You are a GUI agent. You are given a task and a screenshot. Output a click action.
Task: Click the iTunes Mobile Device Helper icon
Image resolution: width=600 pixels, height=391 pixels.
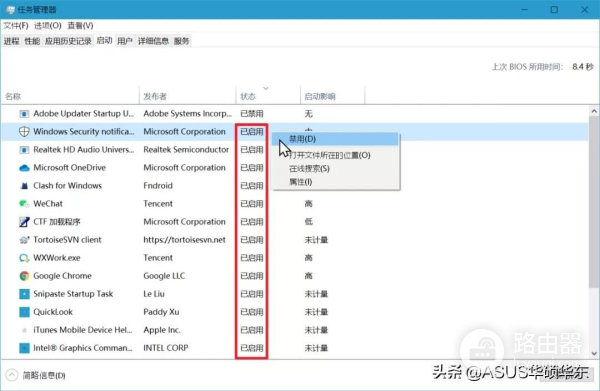(24, 330)
